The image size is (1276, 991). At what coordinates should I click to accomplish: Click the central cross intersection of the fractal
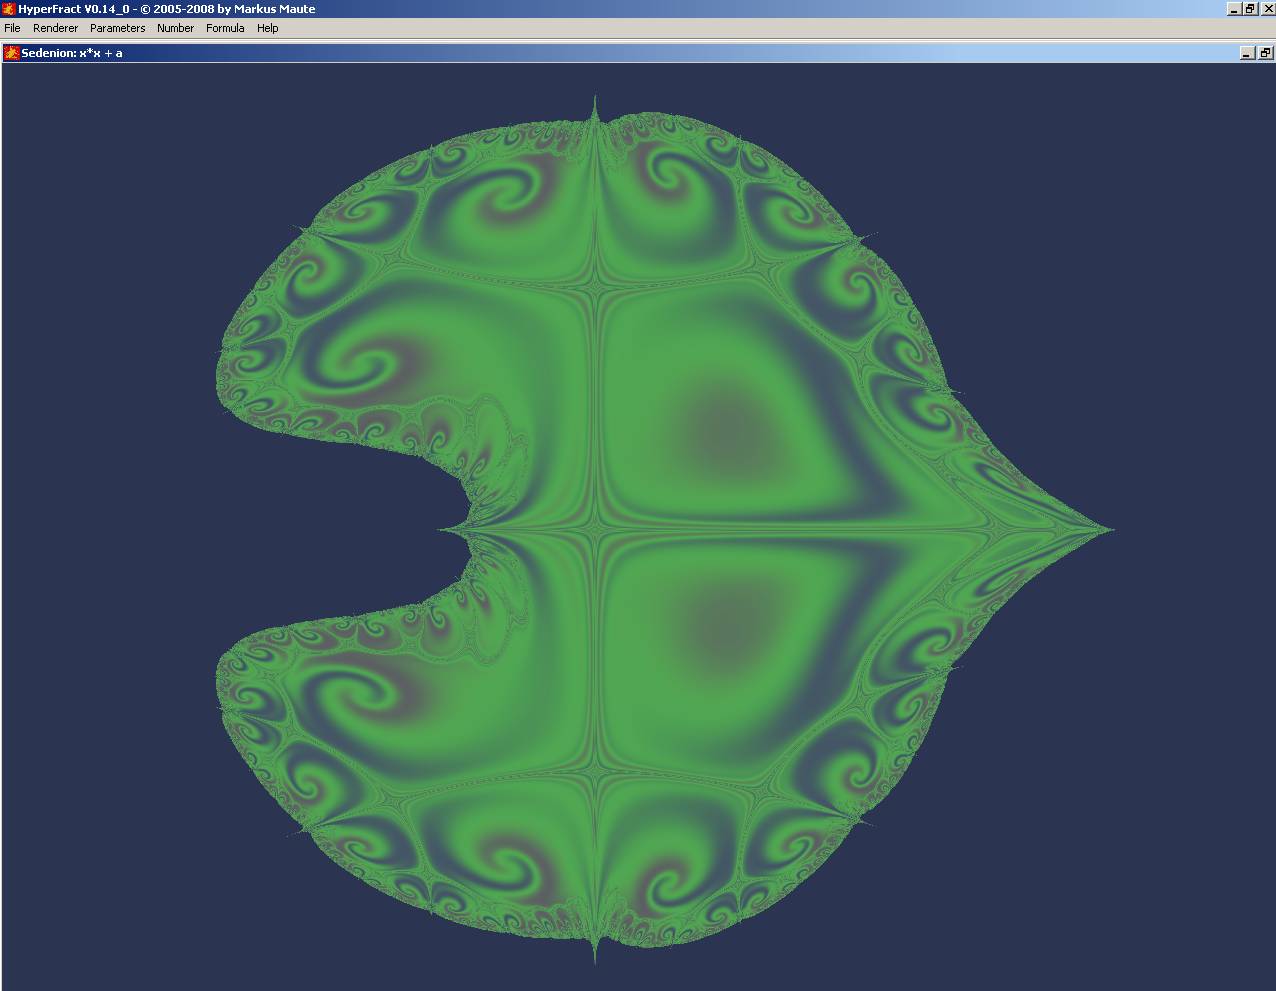pos(597,529)
